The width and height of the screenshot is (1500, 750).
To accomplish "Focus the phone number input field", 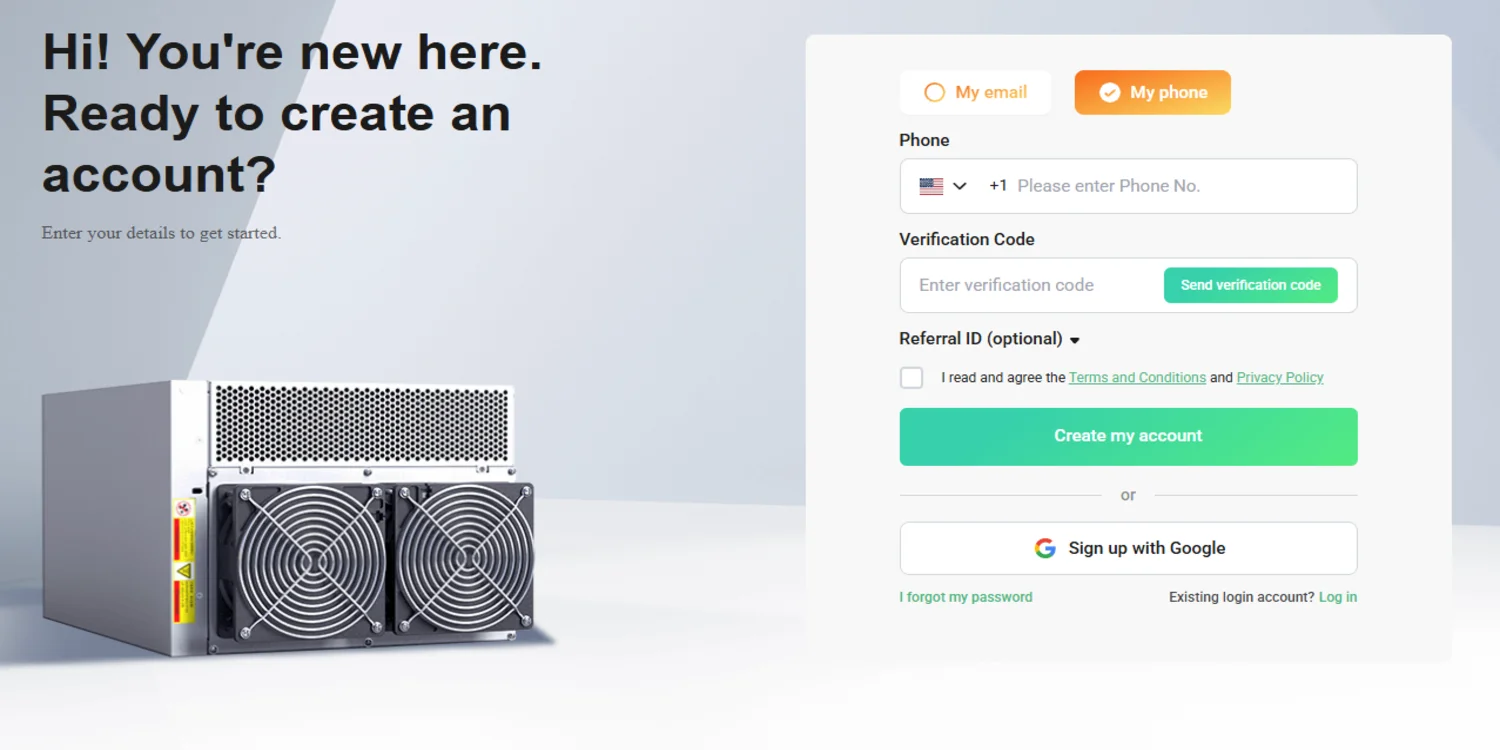I will click(x=1180, y=186).
